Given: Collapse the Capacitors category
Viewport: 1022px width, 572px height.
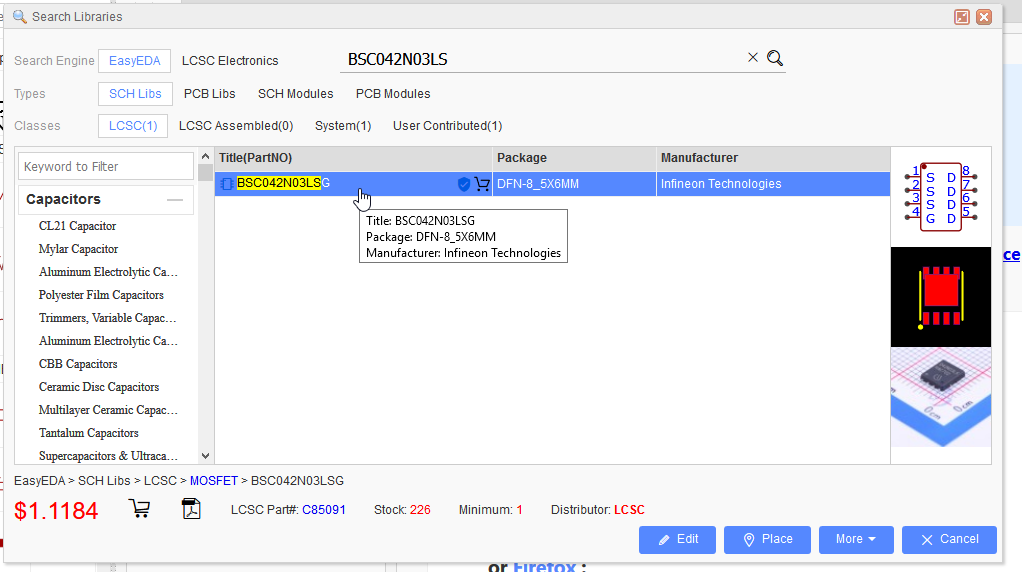Looking at the screenshot, I should [x=175, y=199].
